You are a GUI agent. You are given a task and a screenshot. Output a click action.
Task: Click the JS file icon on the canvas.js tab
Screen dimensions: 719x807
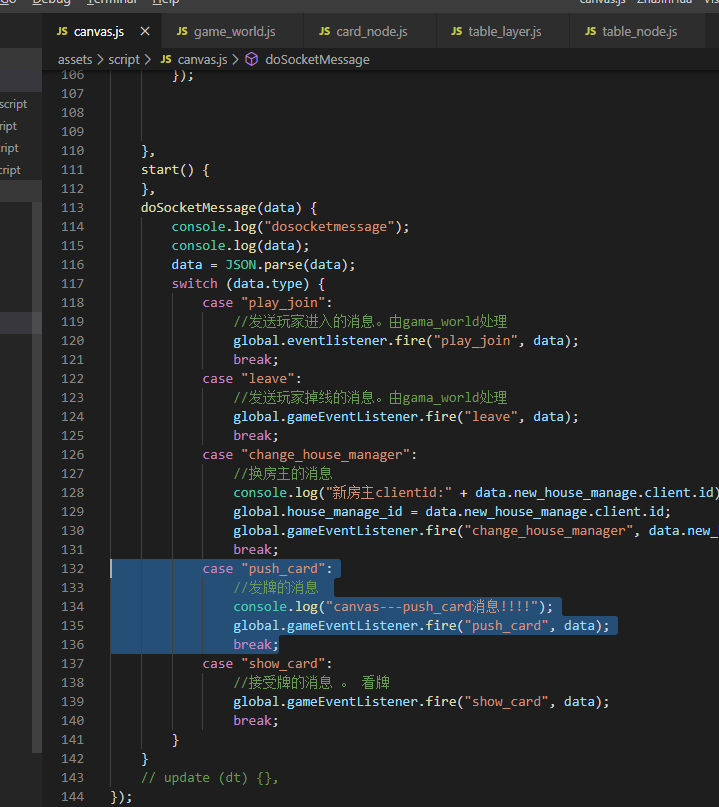point(62,31)
